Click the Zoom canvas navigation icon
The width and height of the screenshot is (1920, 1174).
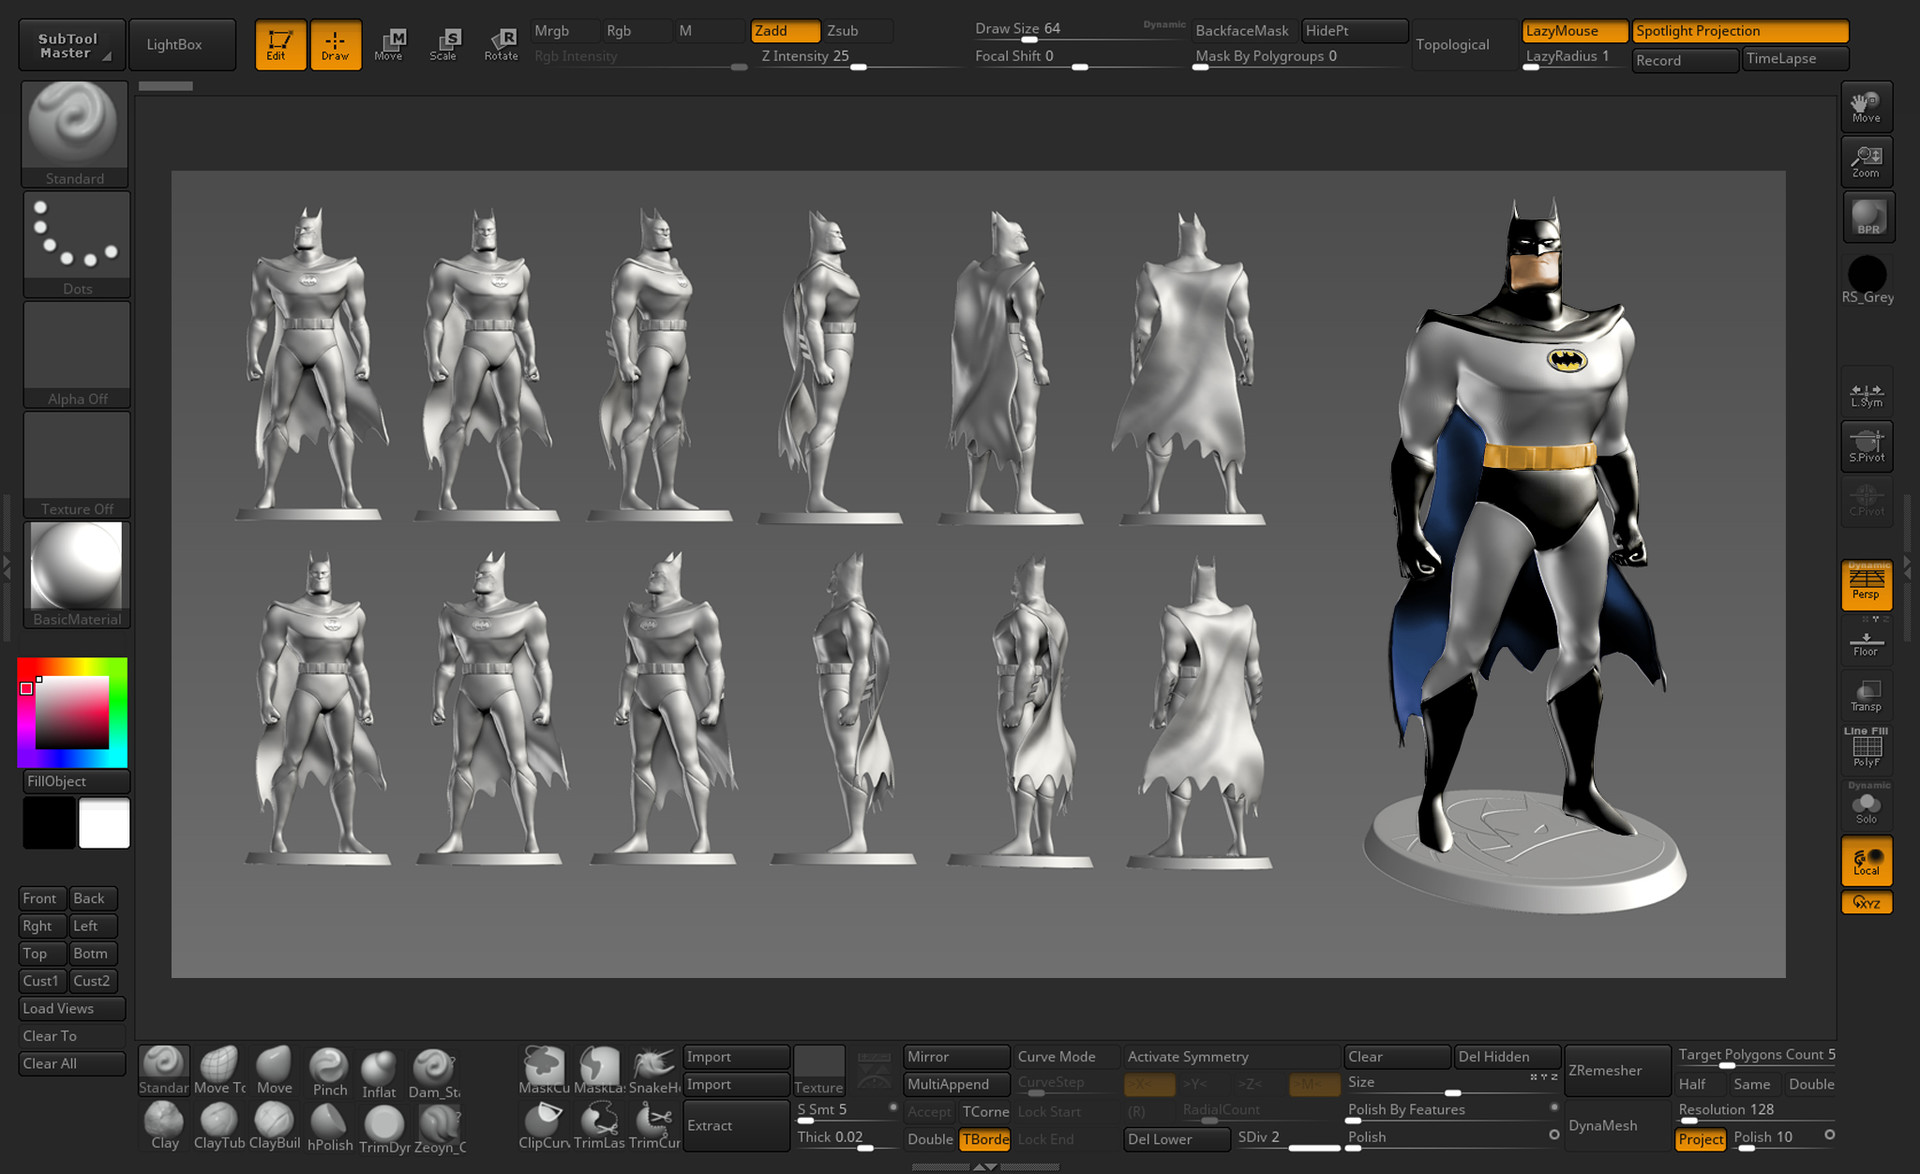pyautogui.click(x=1866, y=161)
